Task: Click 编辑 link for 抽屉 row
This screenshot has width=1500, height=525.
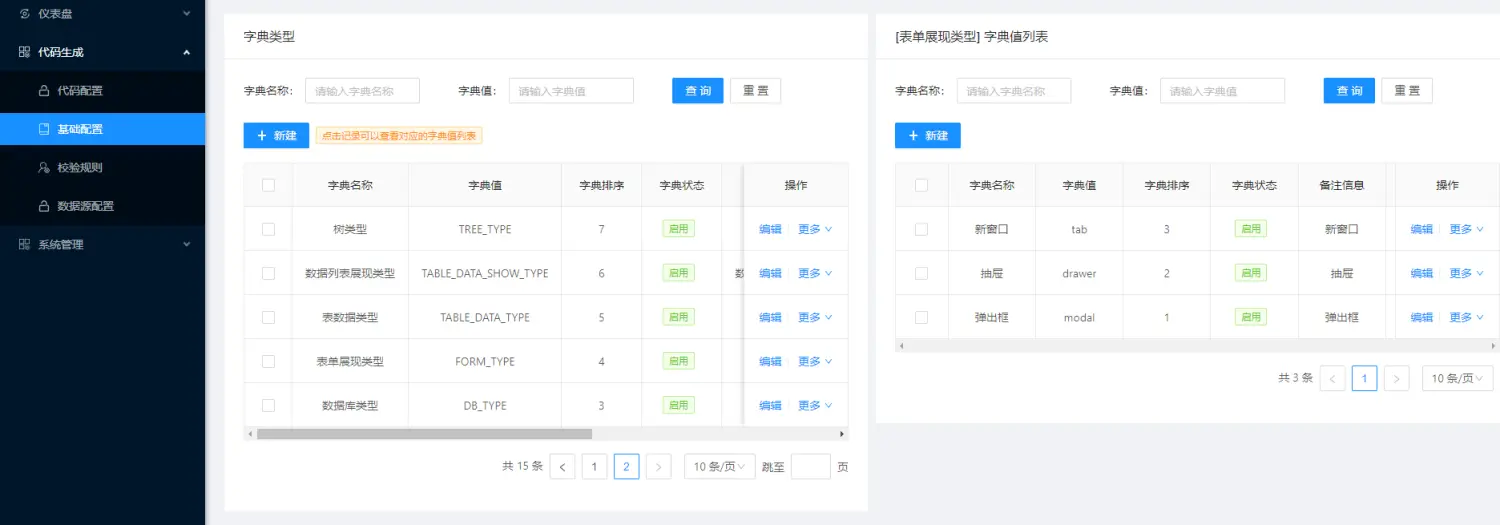Action: (1421, 273)
